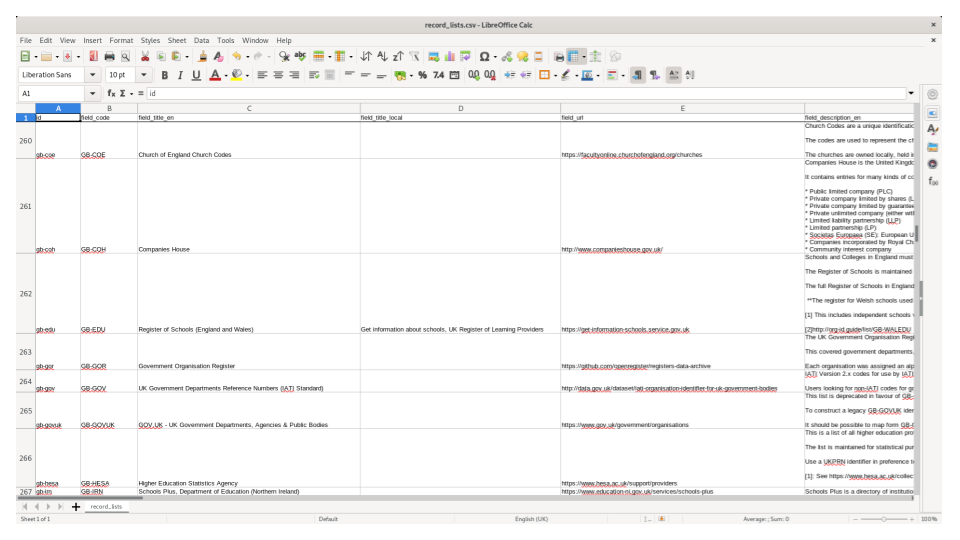The width and height of the screenshot is (960, 540).
Task: Select the record_lists sheet tab
Action: [x=107, y=506]
